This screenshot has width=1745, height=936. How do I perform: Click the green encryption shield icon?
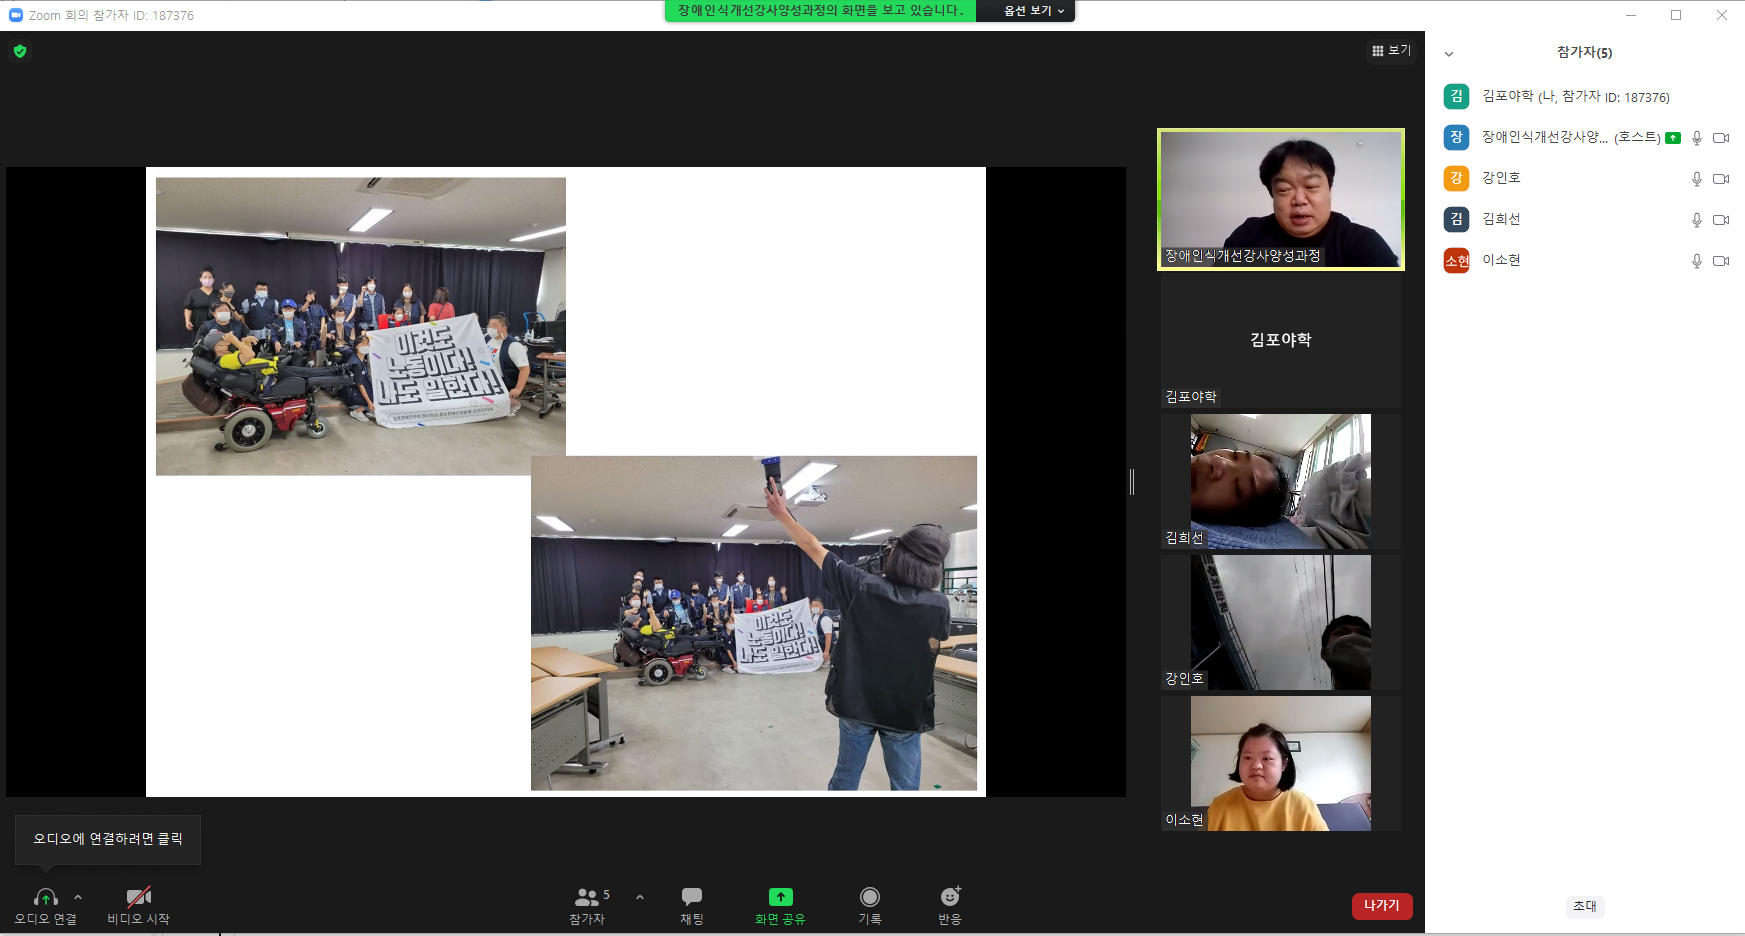[20, 51]
